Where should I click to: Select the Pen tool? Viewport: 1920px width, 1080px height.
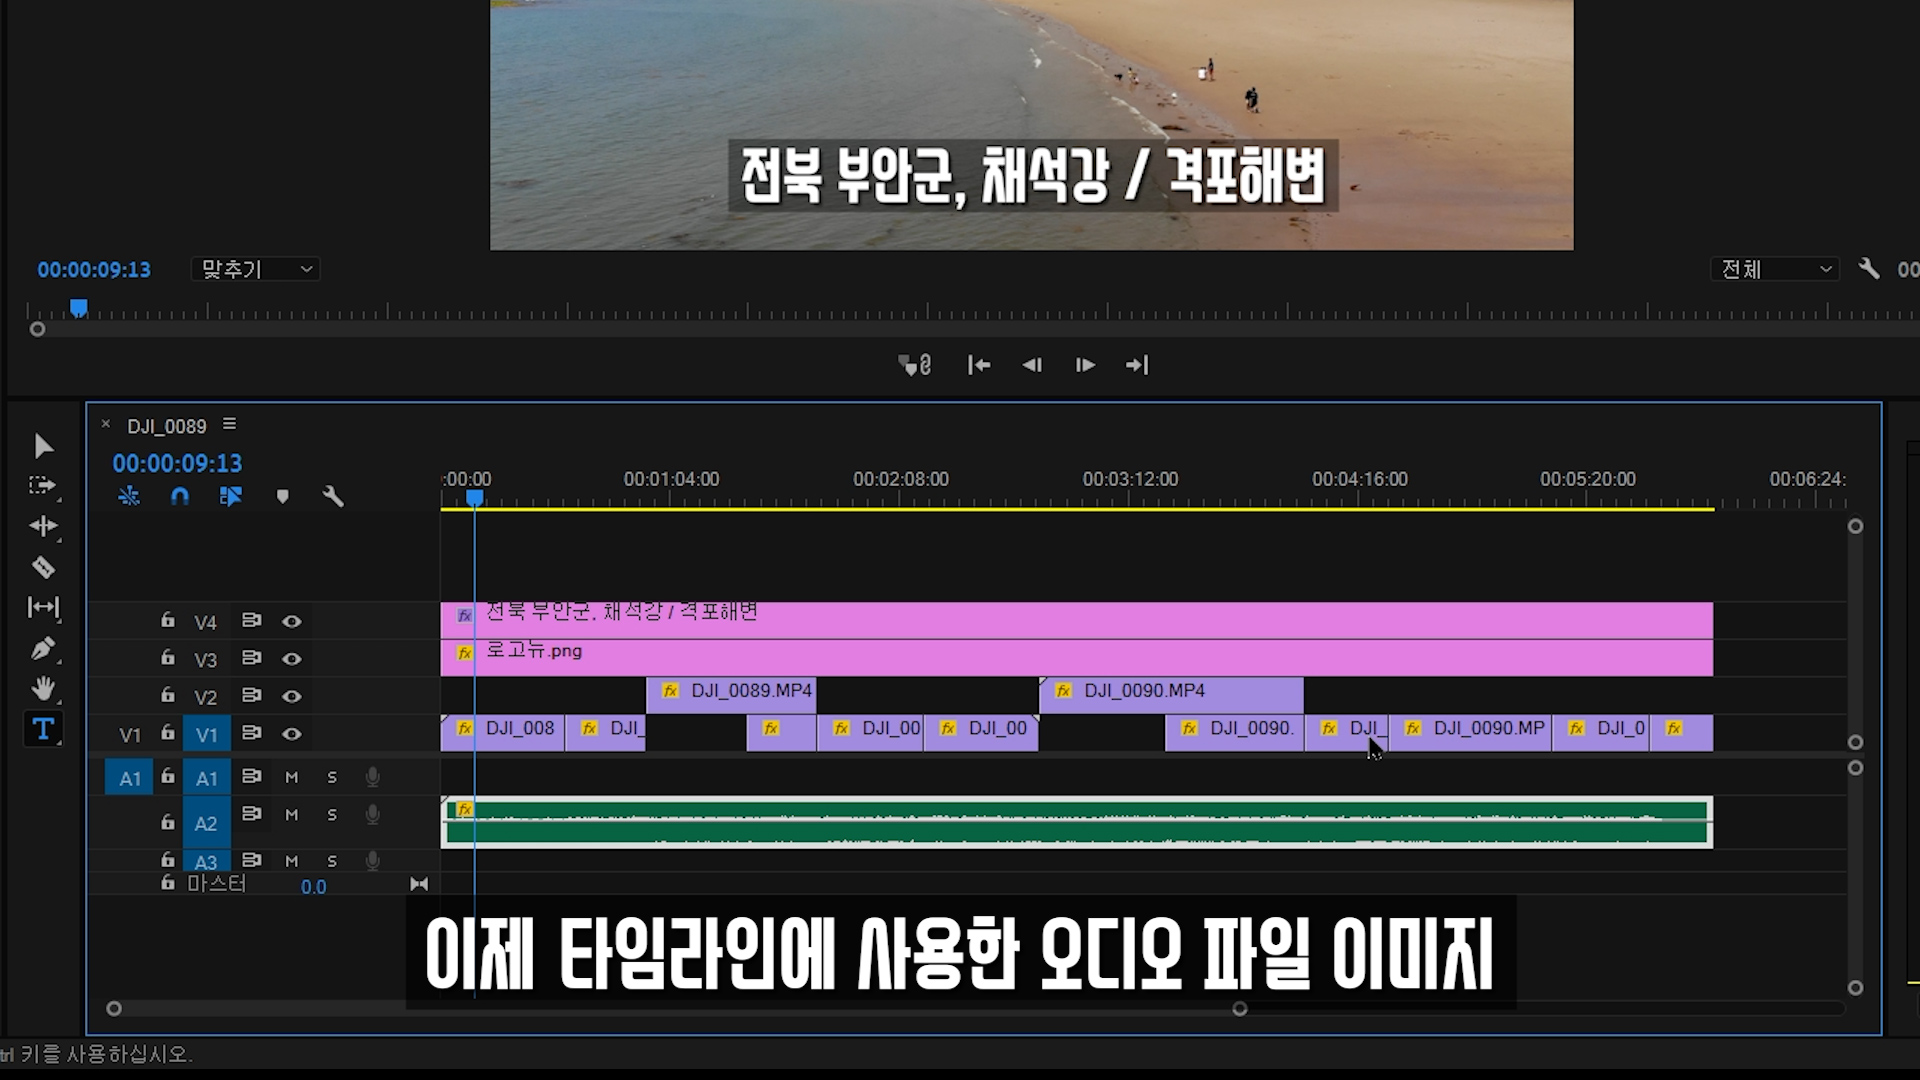tap(43, 649)
